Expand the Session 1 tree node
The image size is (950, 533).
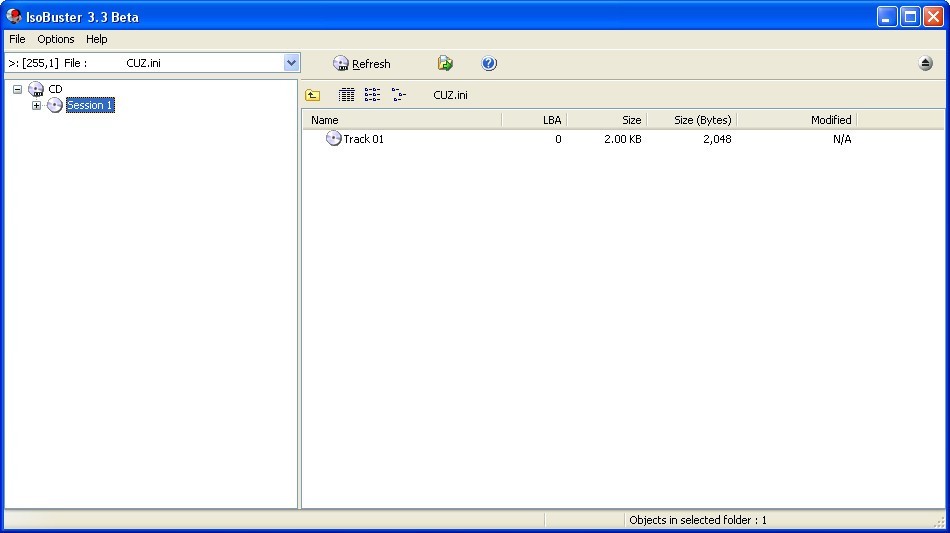coord(36,105)
